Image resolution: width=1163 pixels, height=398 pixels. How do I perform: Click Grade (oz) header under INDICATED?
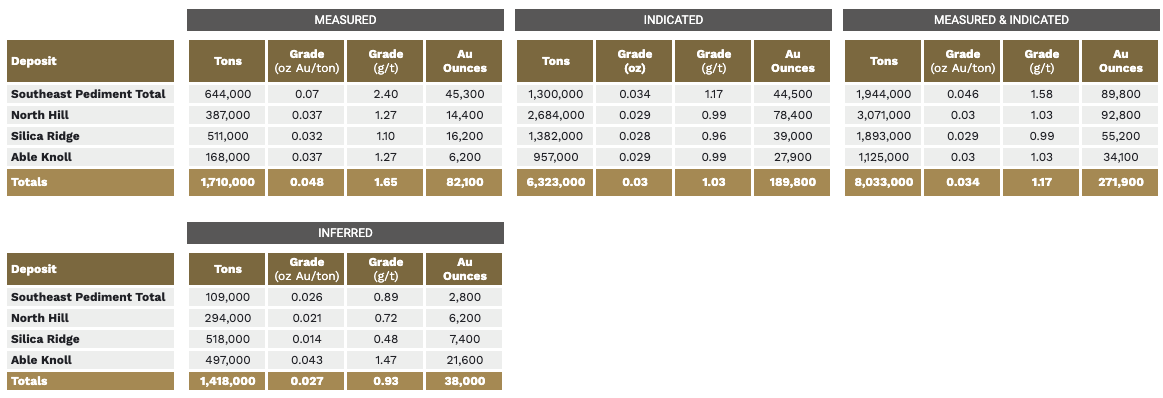[x=634, y=61]
